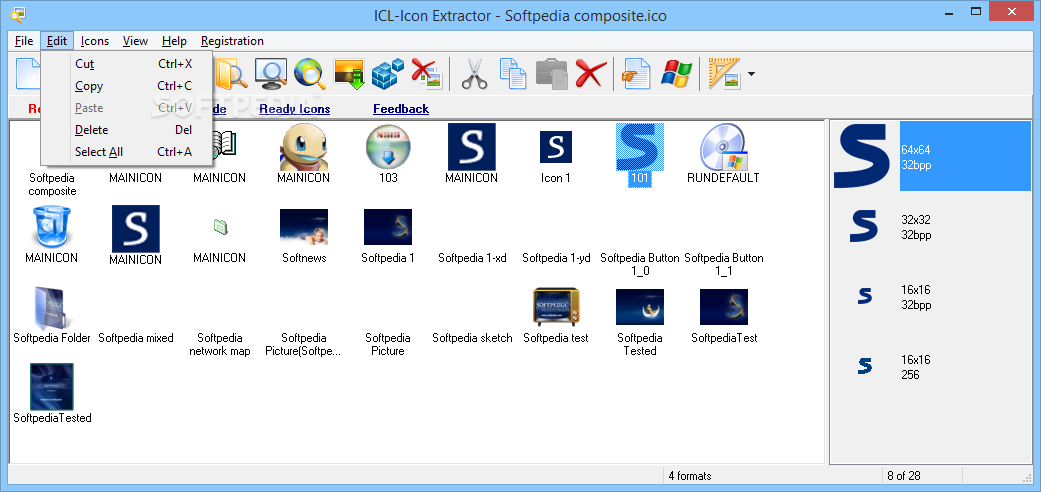Click the Softpedia Button 1_0 label
1041x492 pixels.
[640, 264]
